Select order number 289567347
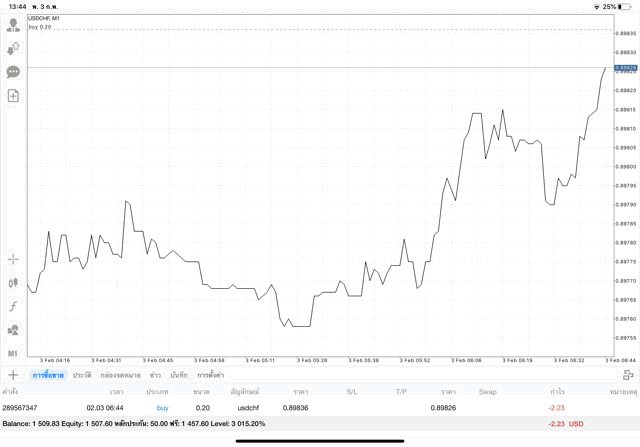 point(20,408)
